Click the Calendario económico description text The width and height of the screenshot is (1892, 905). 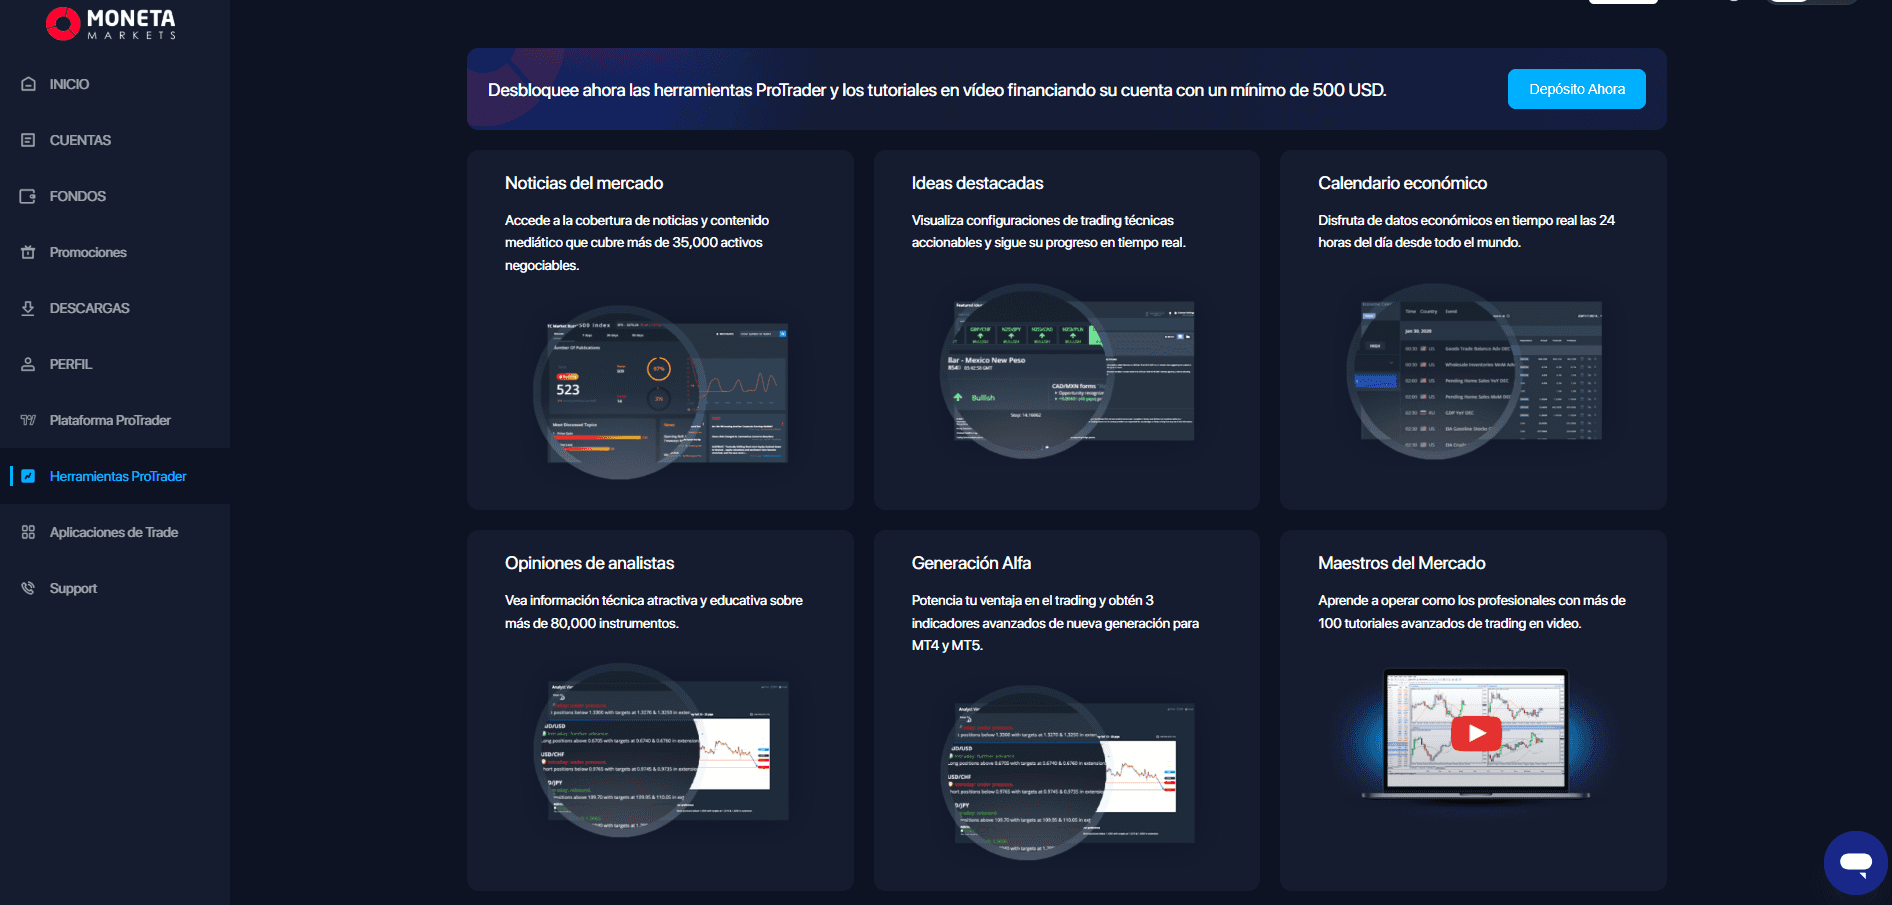[x=1466, y=231]
